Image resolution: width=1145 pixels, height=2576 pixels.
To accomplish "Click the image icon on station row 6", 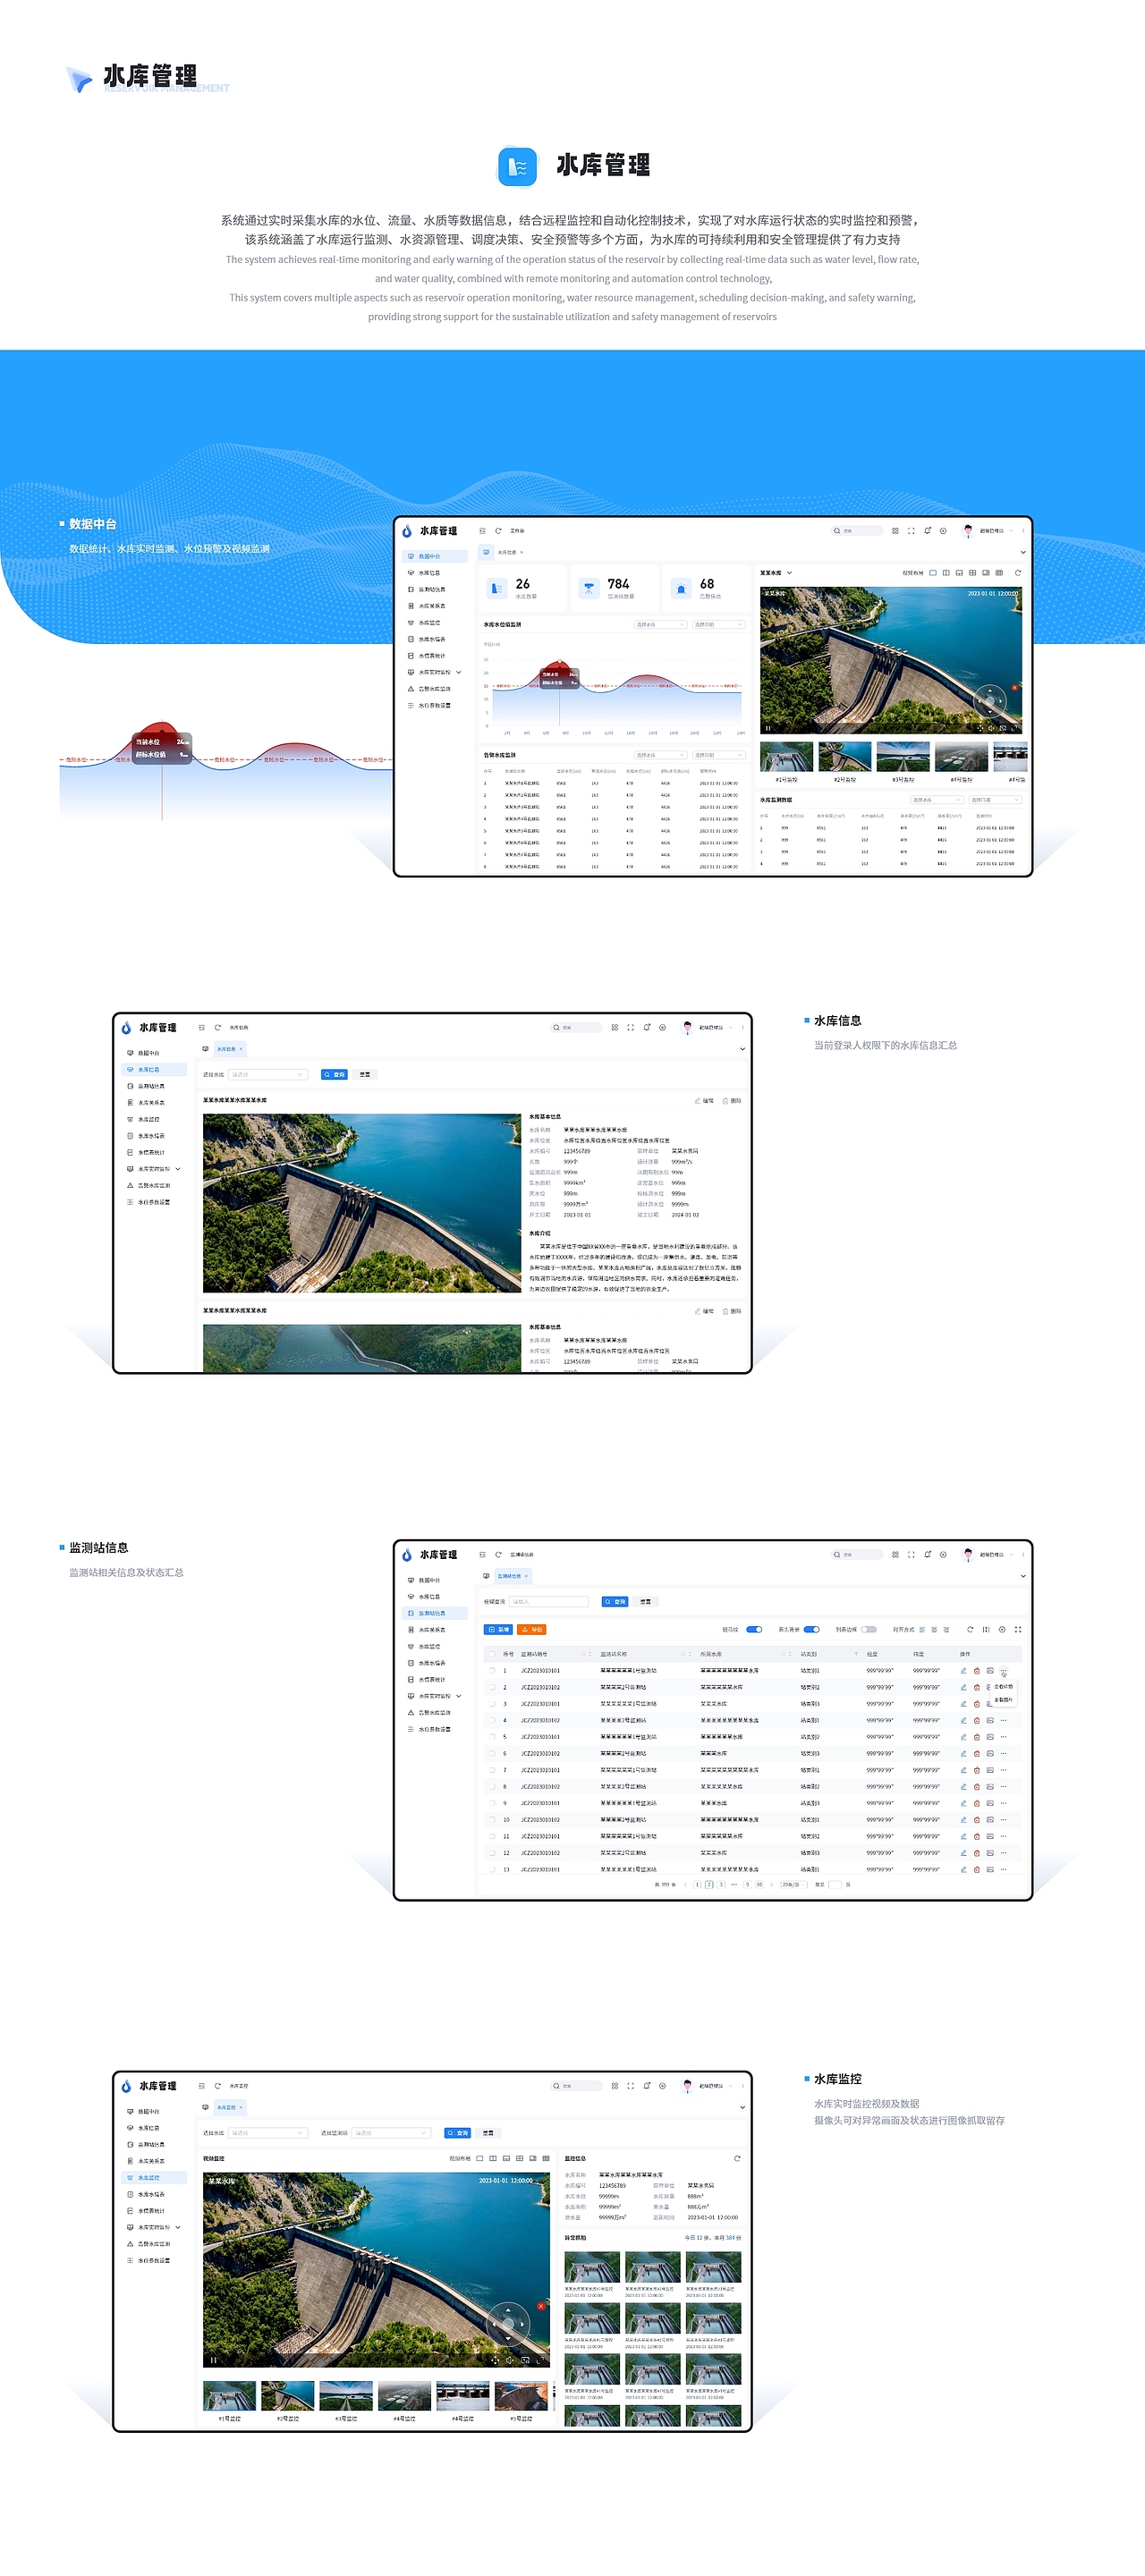I will pos(990,1753).
